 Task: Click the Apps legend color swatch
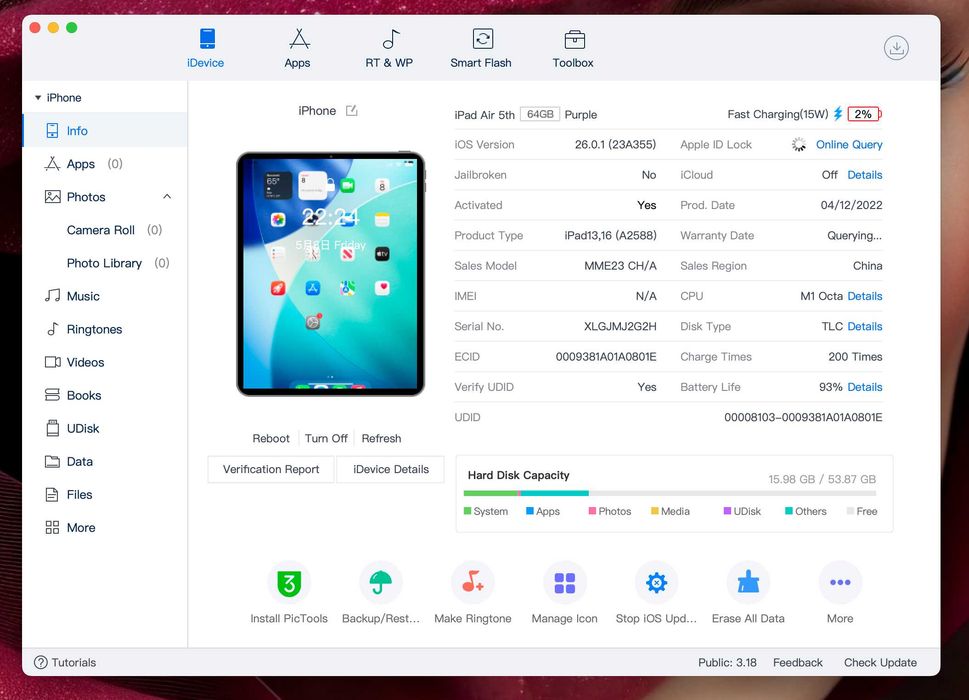click(x=530, y=511)
